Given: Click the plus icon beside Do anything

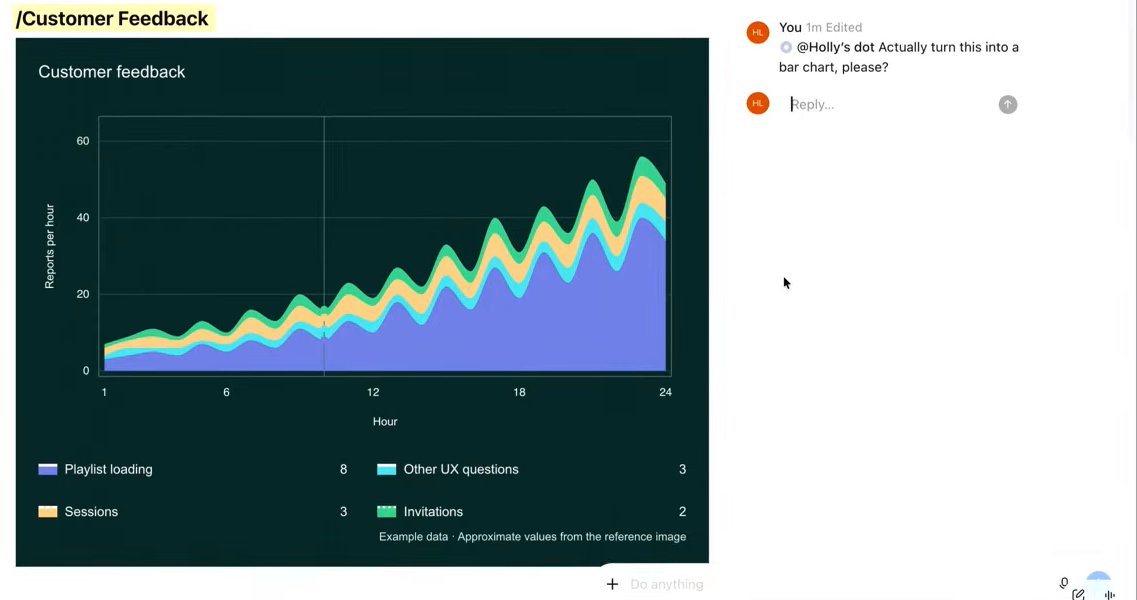Looking at the screenshot, I should click(612, 584).
